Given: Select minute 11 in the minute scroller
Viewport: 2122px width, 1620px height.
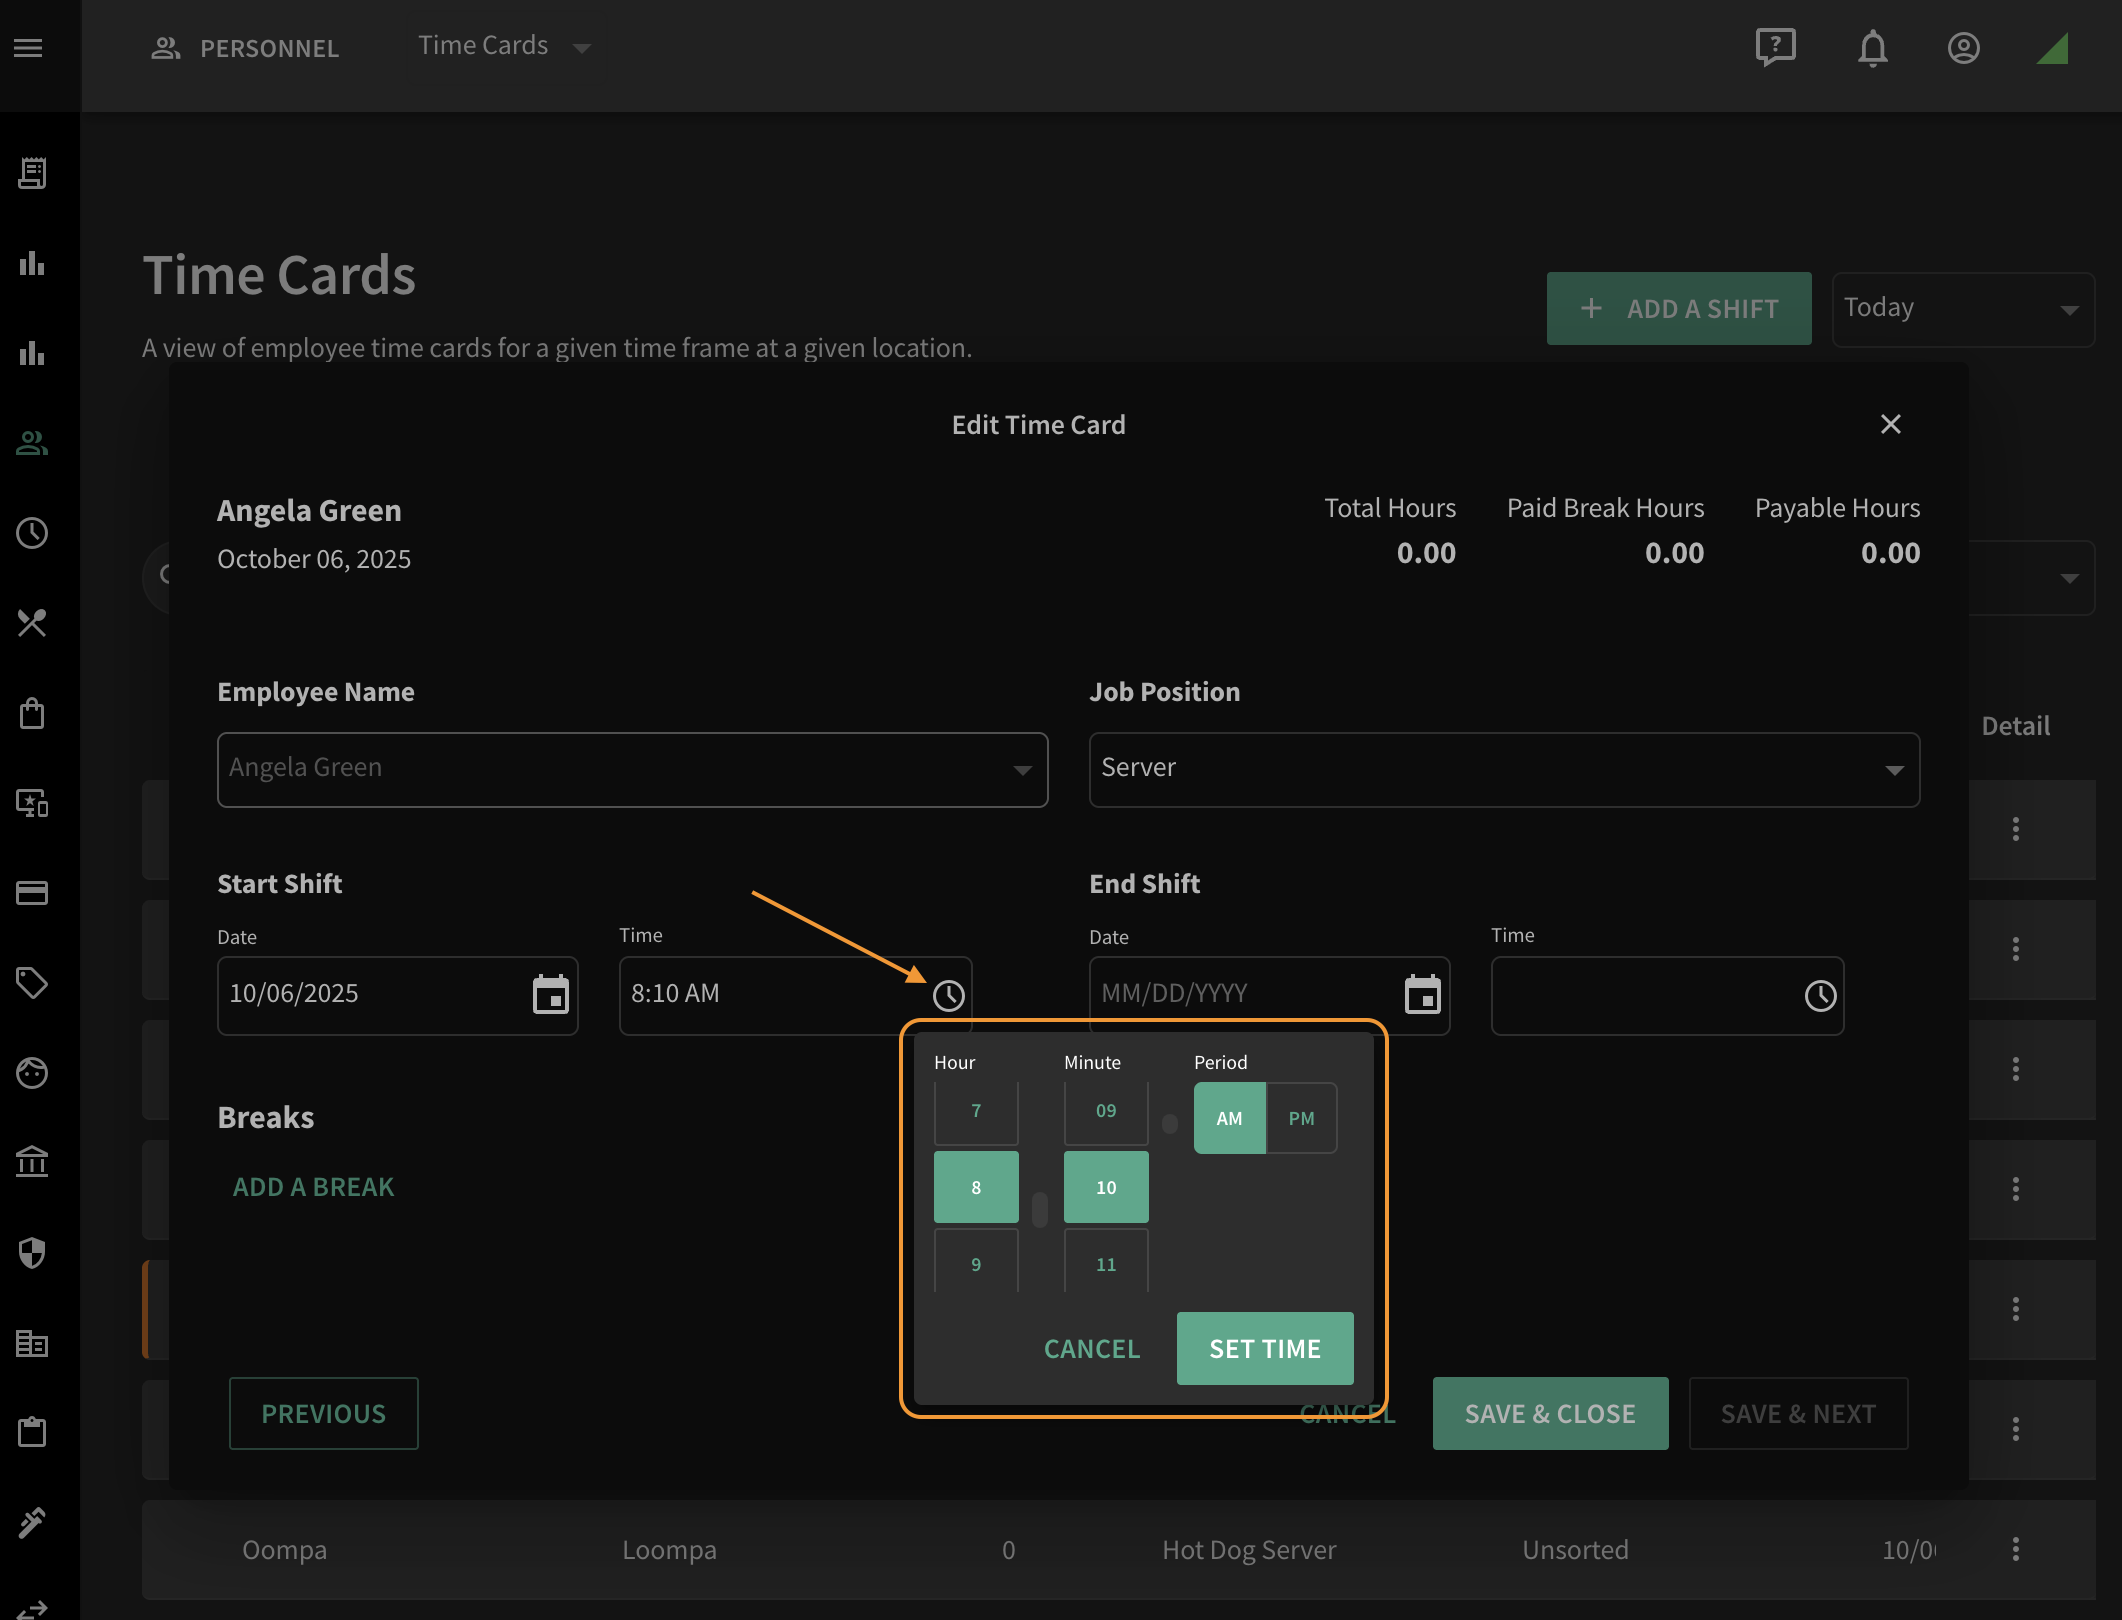Looking at the screenshot, I should [1106, 1262].
